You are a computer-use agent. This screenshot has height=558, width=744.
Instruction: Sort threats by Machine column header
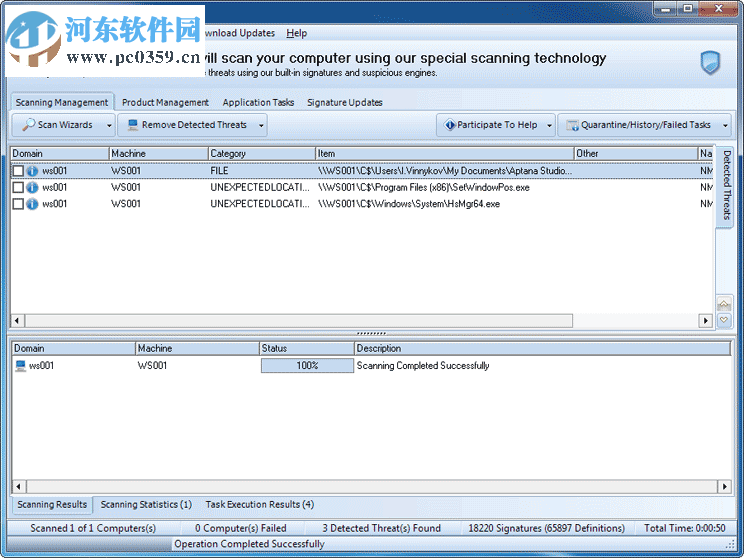pyautogui.click(x=159, y=154)
